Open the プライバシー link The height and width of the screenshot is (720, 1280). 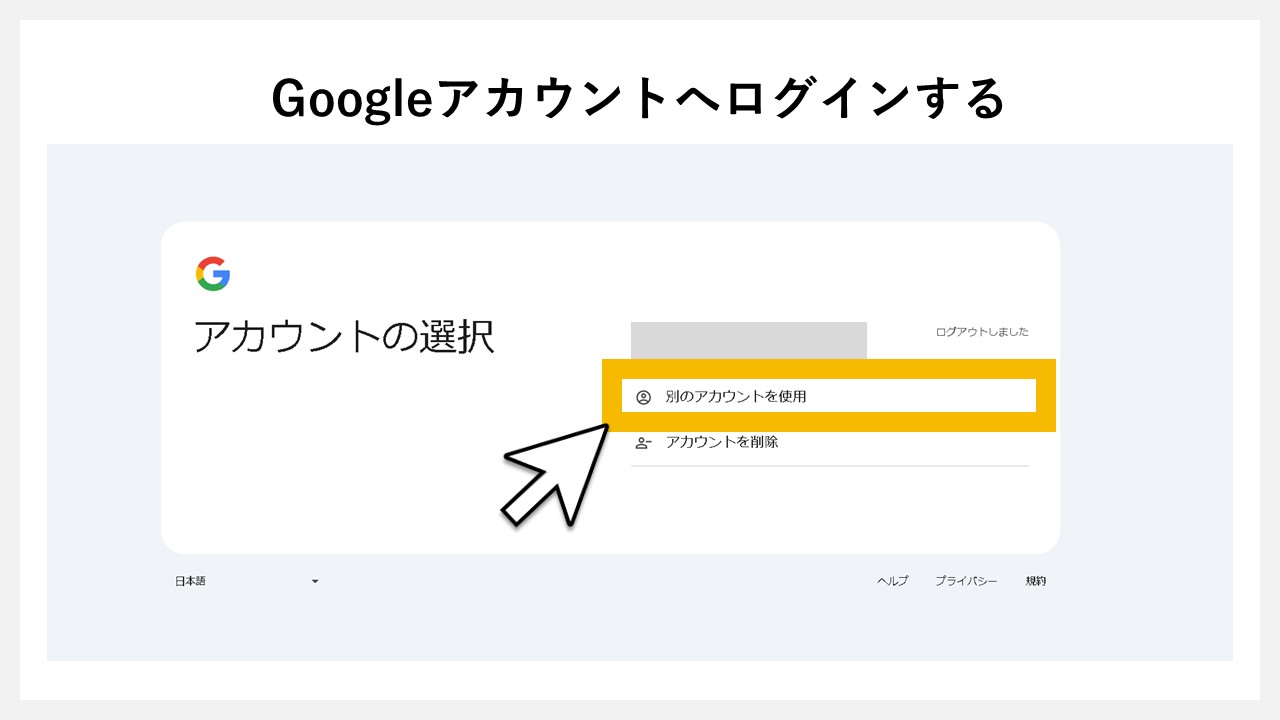pos(966,580)
